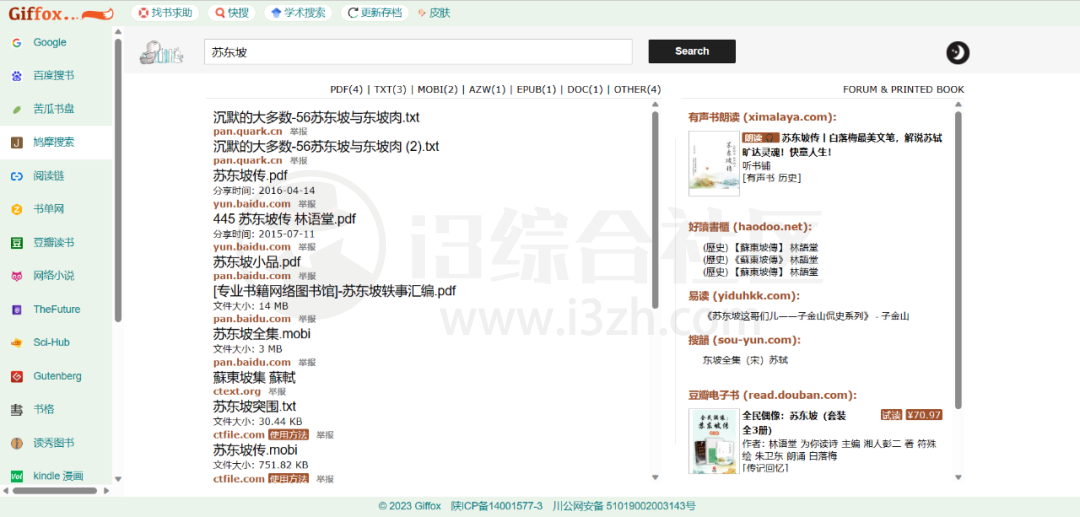Click the 试读 badge

tap(891, 415)
